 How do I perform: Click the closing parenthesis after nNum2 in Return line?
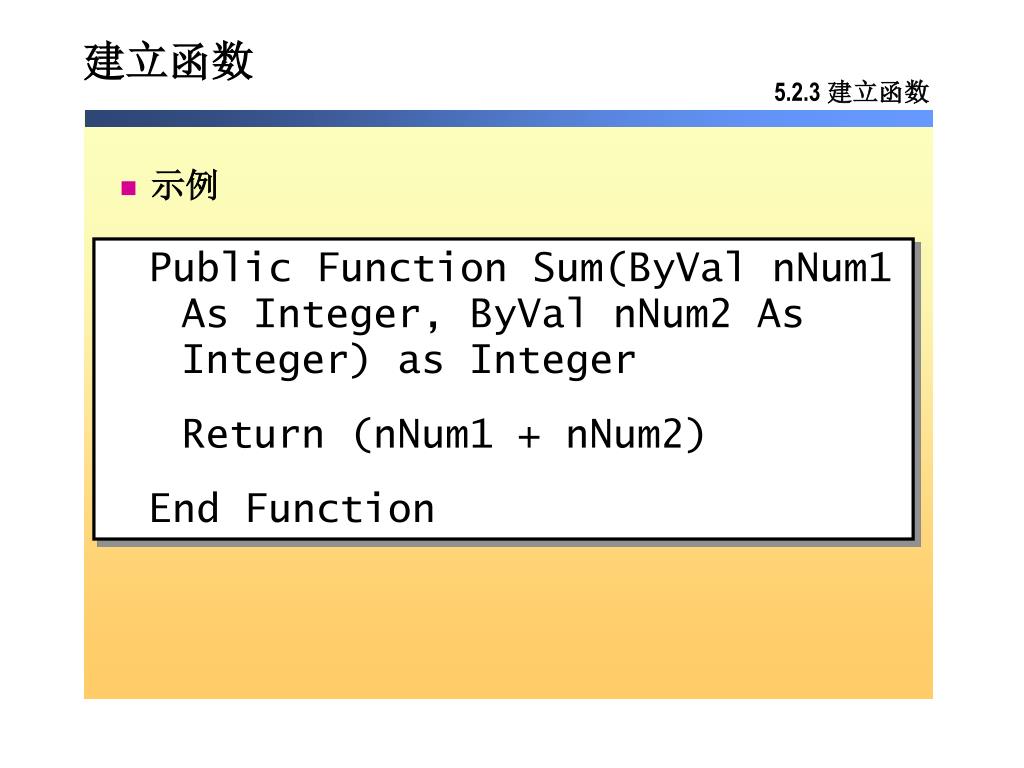point(695,435)
